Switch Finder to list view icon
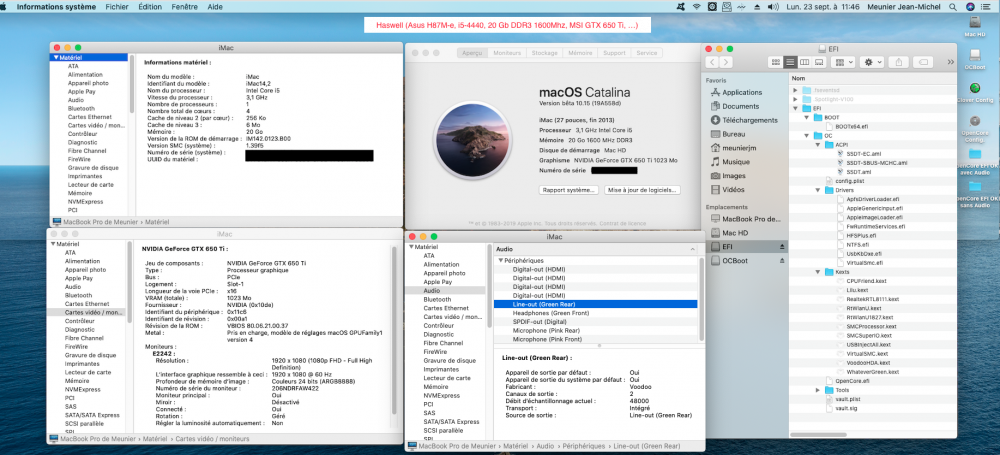This screenshot has width=1000, height=455. tap(790, 62)
